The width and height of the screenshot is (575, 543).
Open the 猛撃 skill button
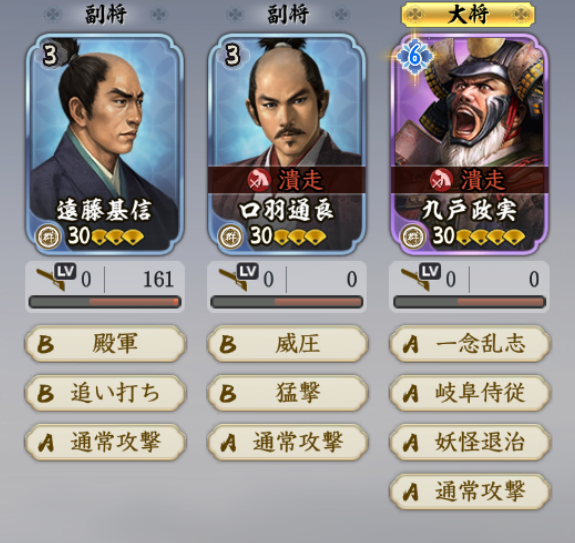click(x=288, y=393)
